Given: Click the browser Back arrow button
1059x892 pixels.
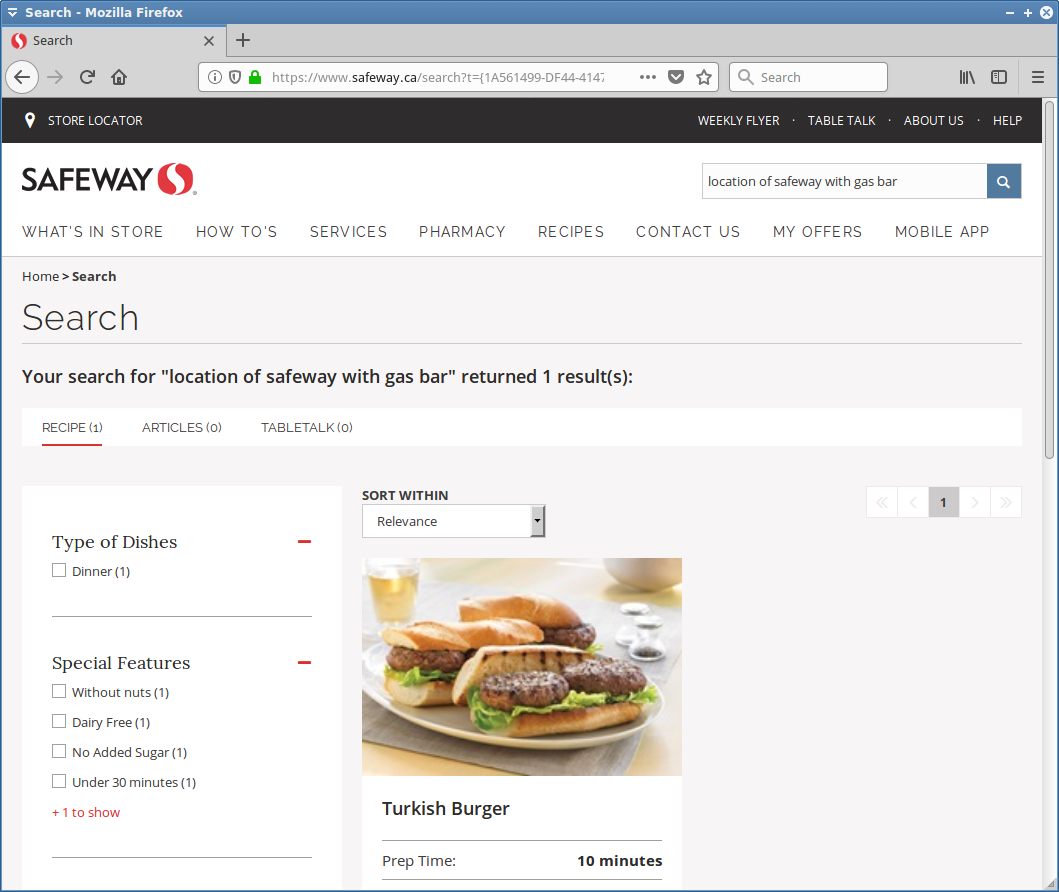Looking at the screenshot, I should pyautogui.click(x=22, y=77).
